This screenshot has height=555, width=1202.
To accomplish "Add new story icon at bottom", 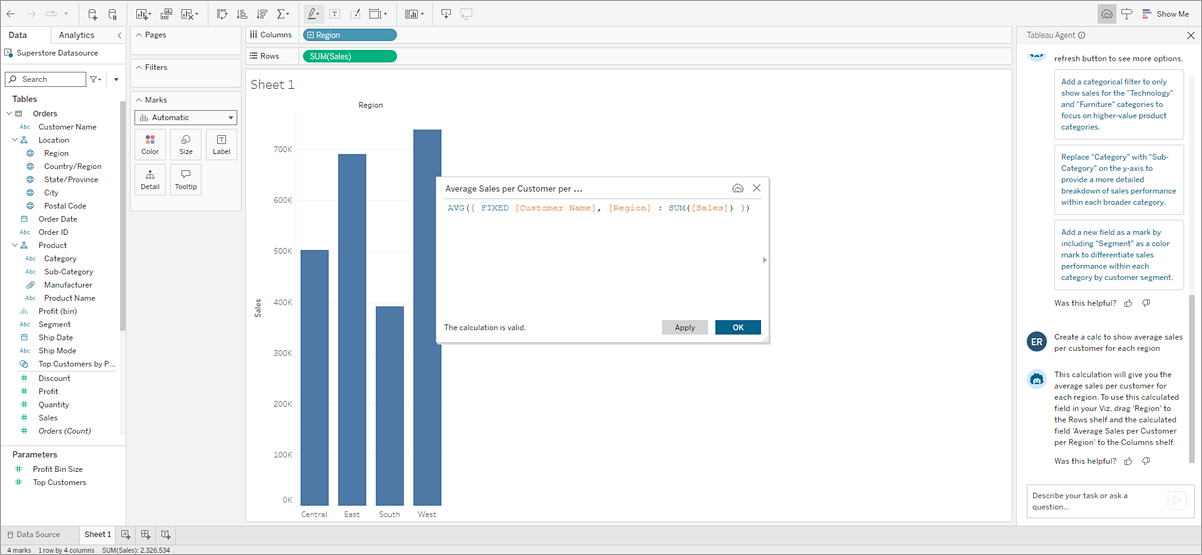I will coord(166,535).
